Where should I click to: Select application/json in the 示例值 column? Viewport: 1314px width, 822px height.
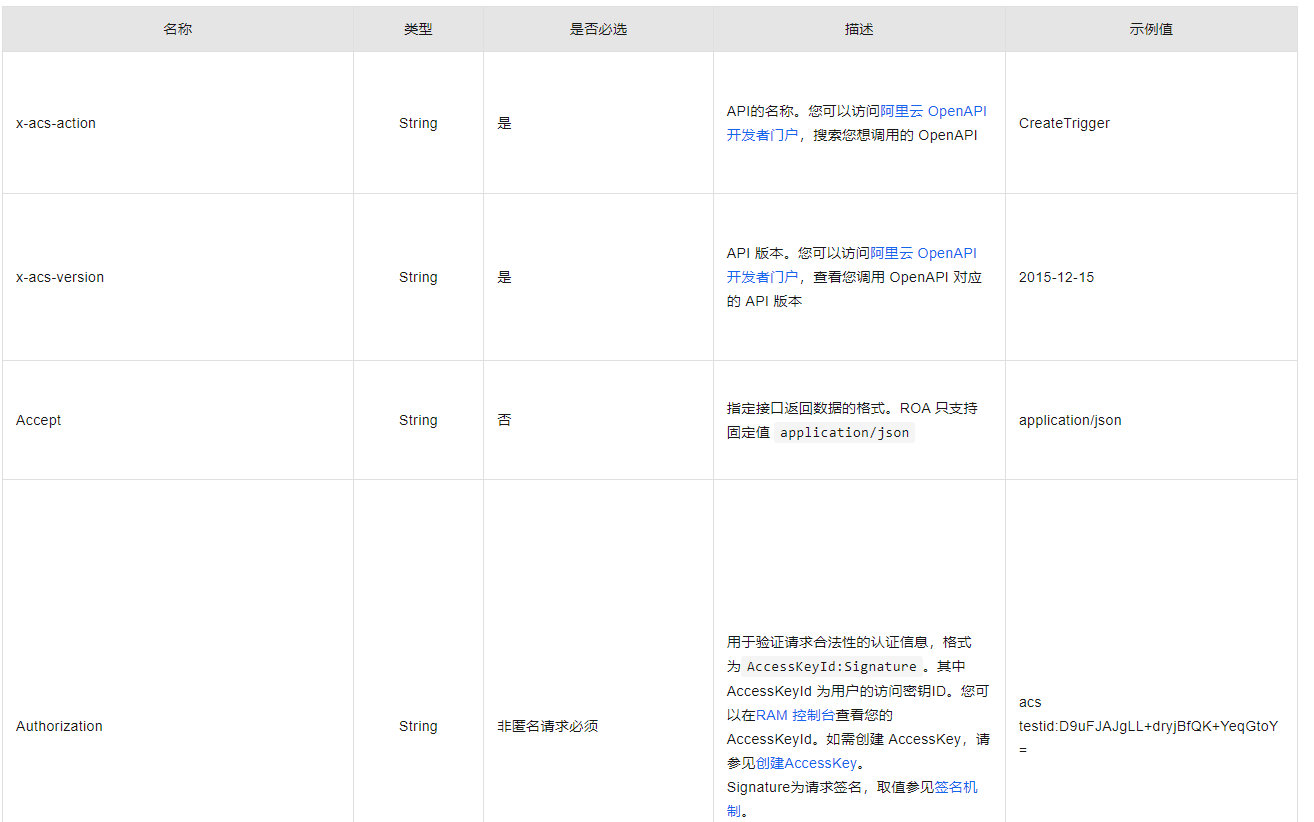tap(1070, 420)
